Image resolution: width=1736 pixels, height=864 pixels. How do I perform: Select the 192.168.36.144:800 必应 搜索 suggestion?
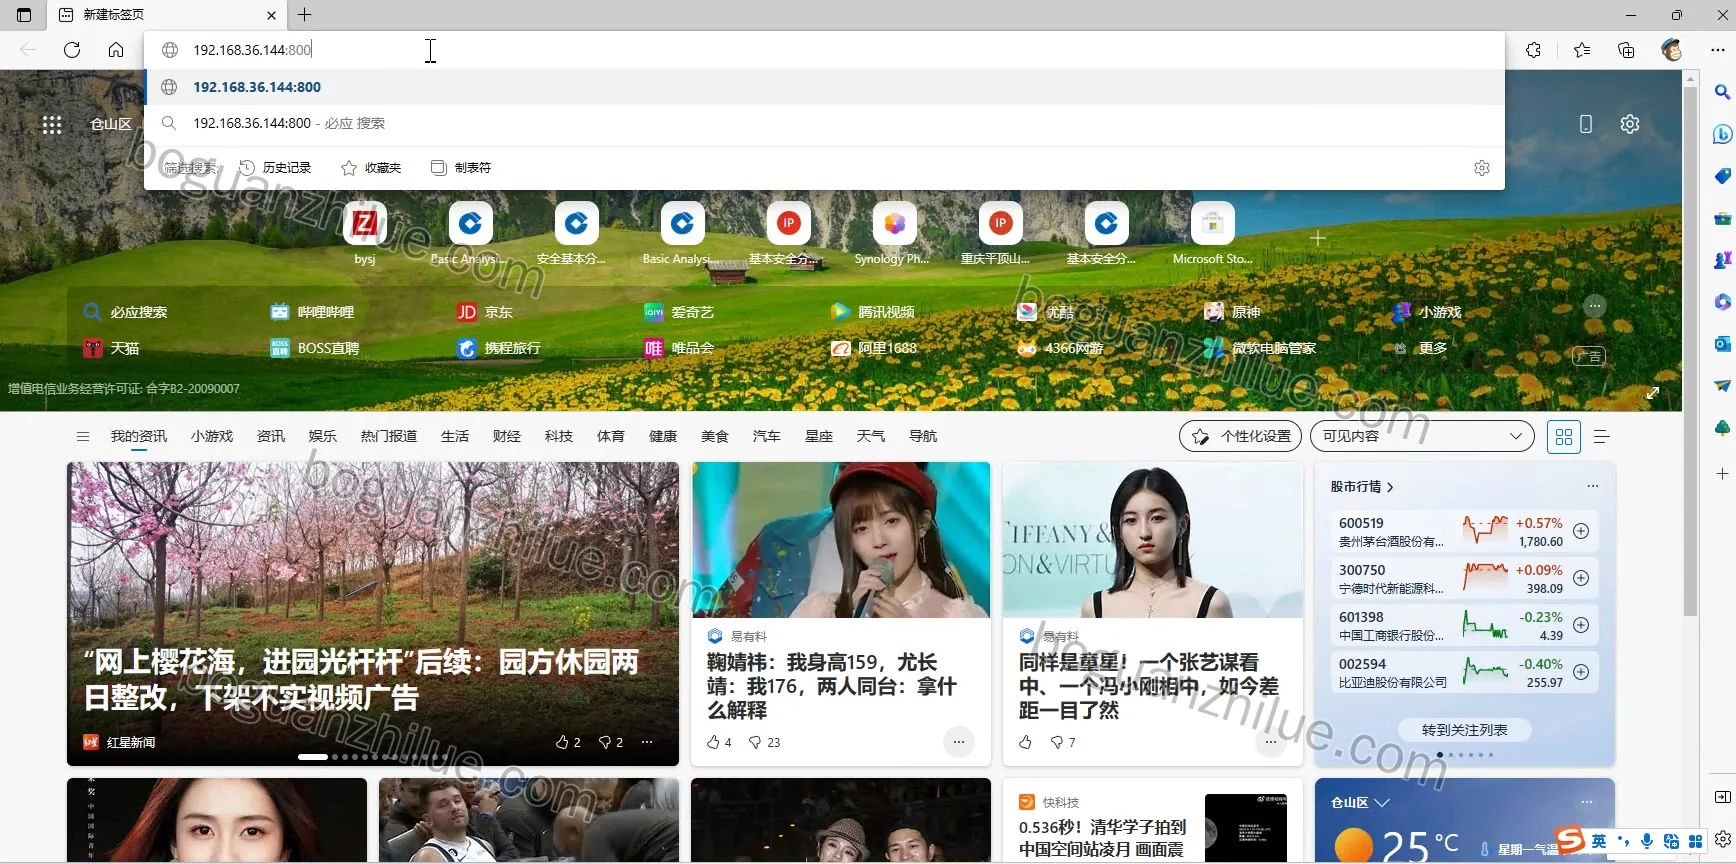(x=826, y=123)
